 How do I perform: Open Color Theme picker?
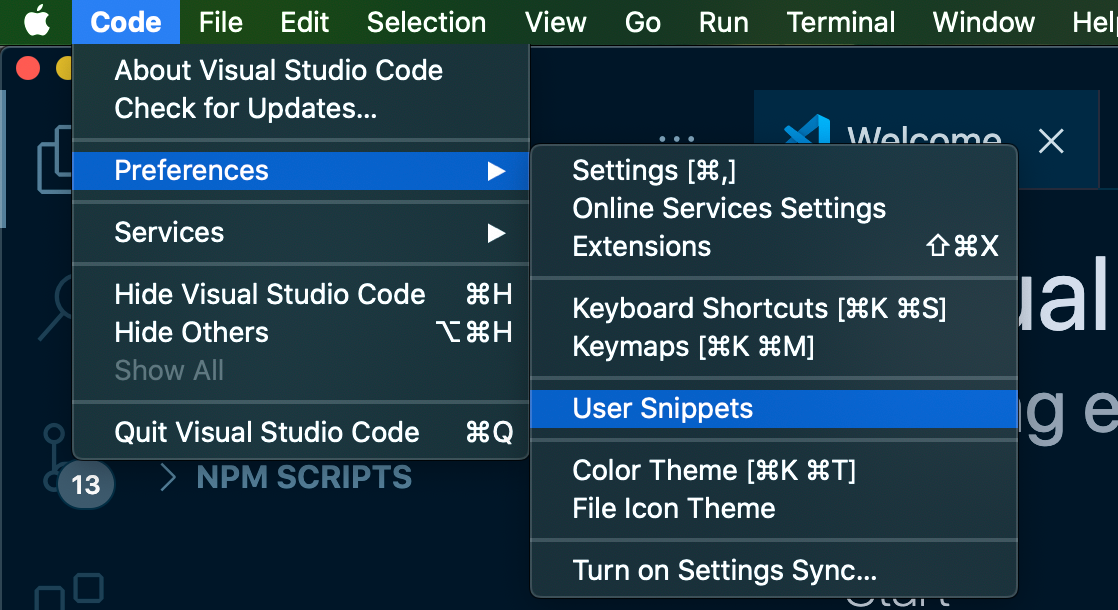click(x=774, y=470)
